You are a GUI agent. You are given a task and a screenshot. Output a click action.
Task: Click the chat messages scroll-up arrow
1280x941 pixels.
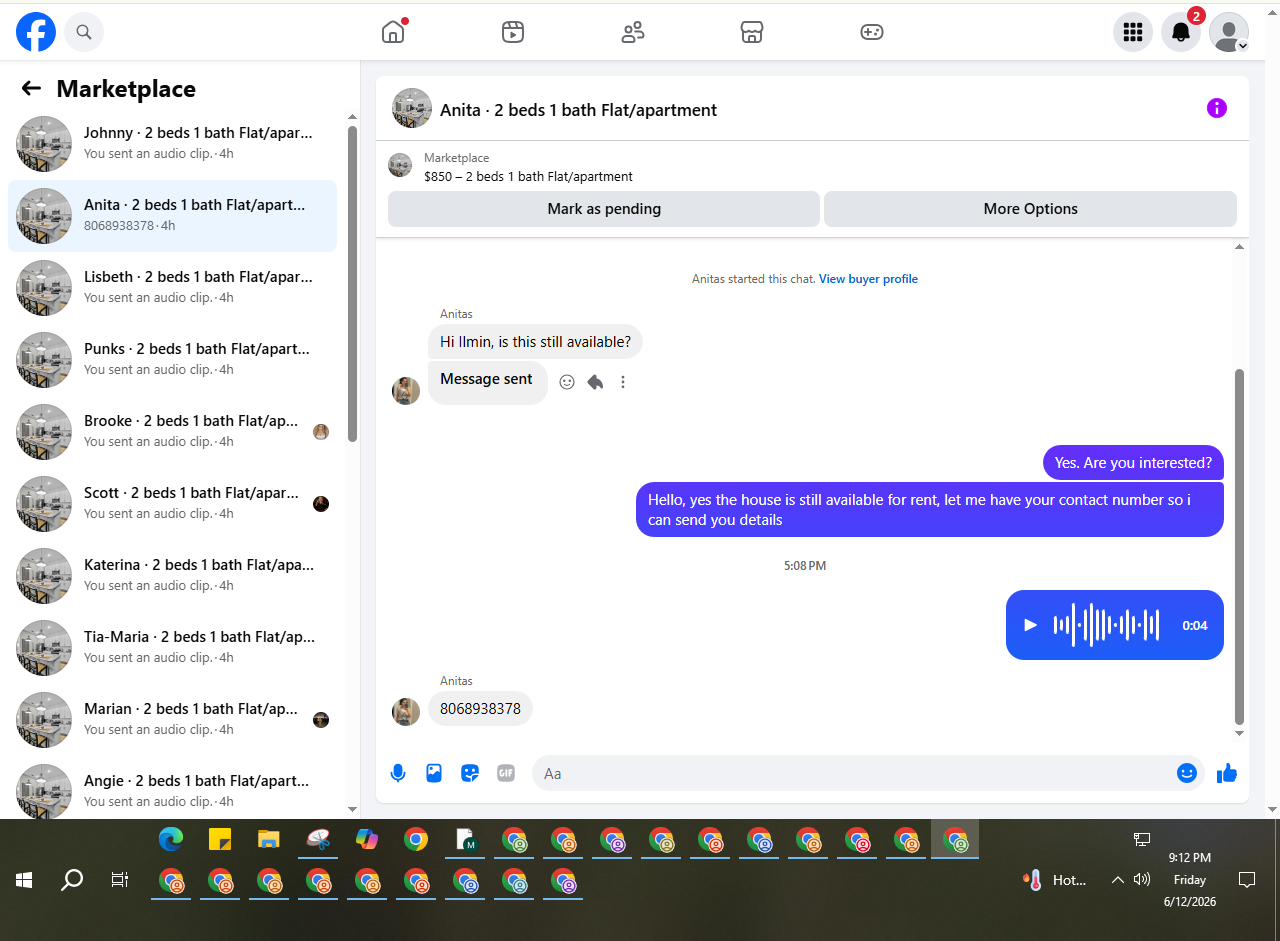pyautogui.click(x=1240, y=246)
